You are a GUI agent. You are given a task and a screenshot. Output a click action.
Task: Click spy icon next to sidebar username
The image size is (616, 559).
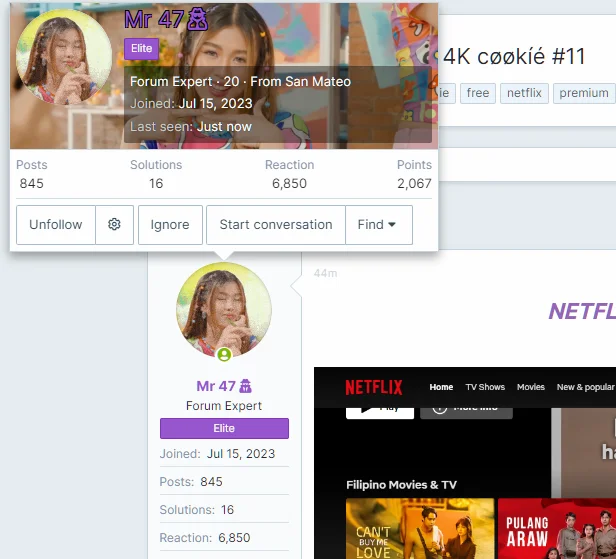click(x=246, y=386)
